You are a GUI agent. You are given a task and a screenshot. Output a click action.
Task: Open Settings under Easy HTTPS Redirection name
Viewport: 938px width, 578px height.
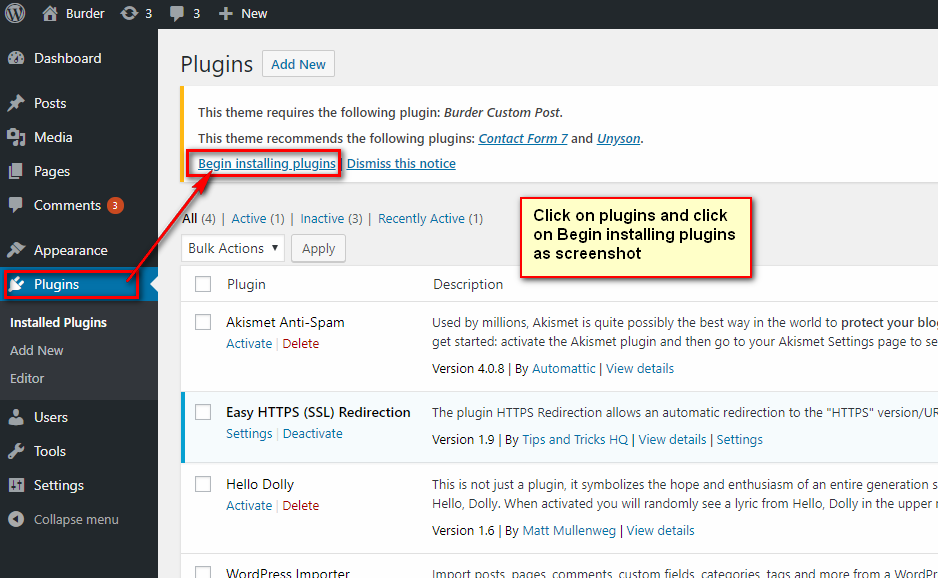tap(249, 434)
